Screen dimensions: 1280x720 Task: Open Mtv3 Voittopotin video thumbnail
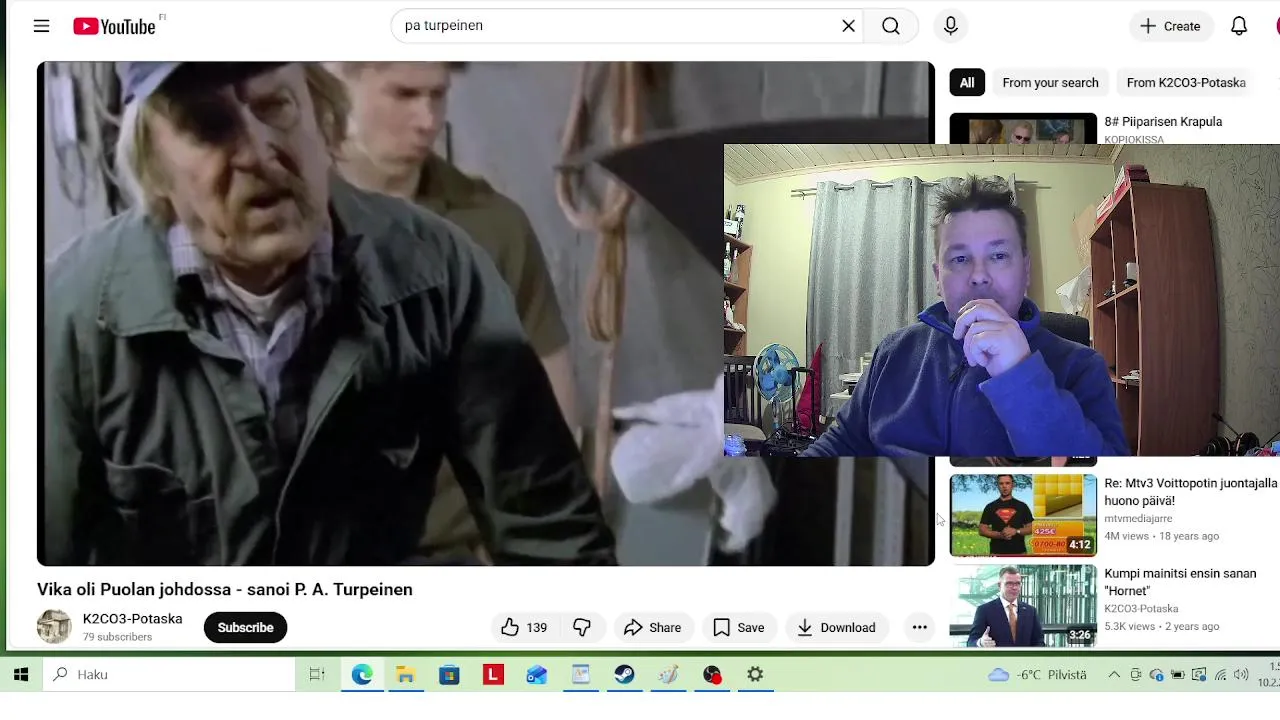pos(1023,515)
